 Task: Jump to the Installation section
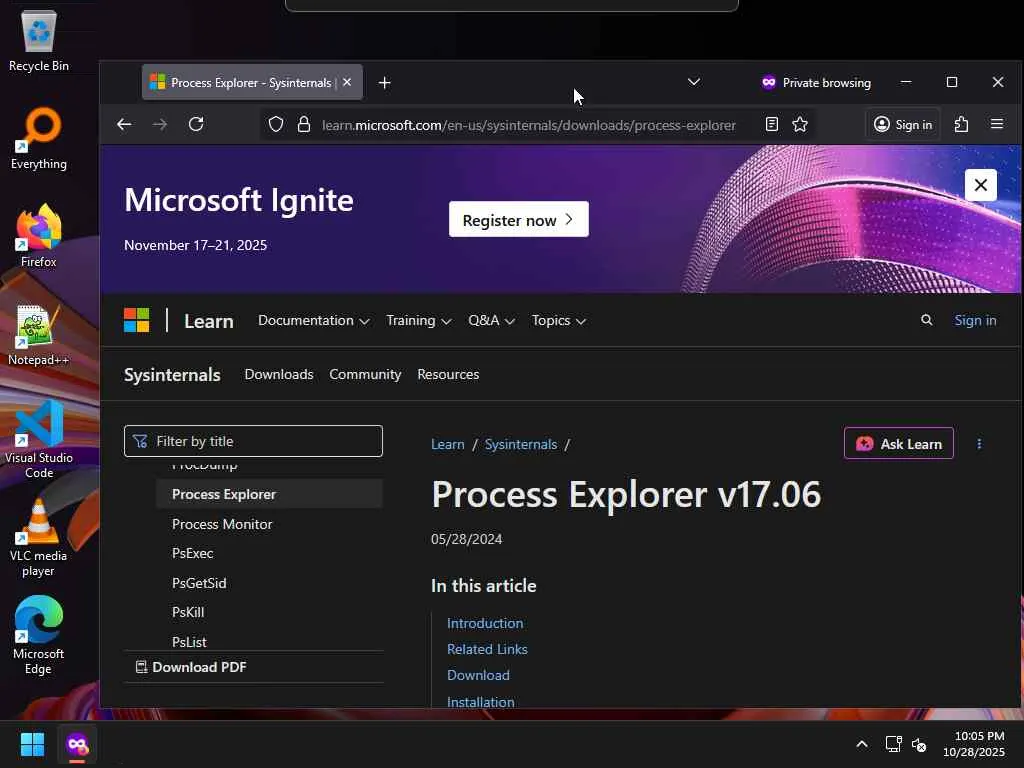pos(481,702)
